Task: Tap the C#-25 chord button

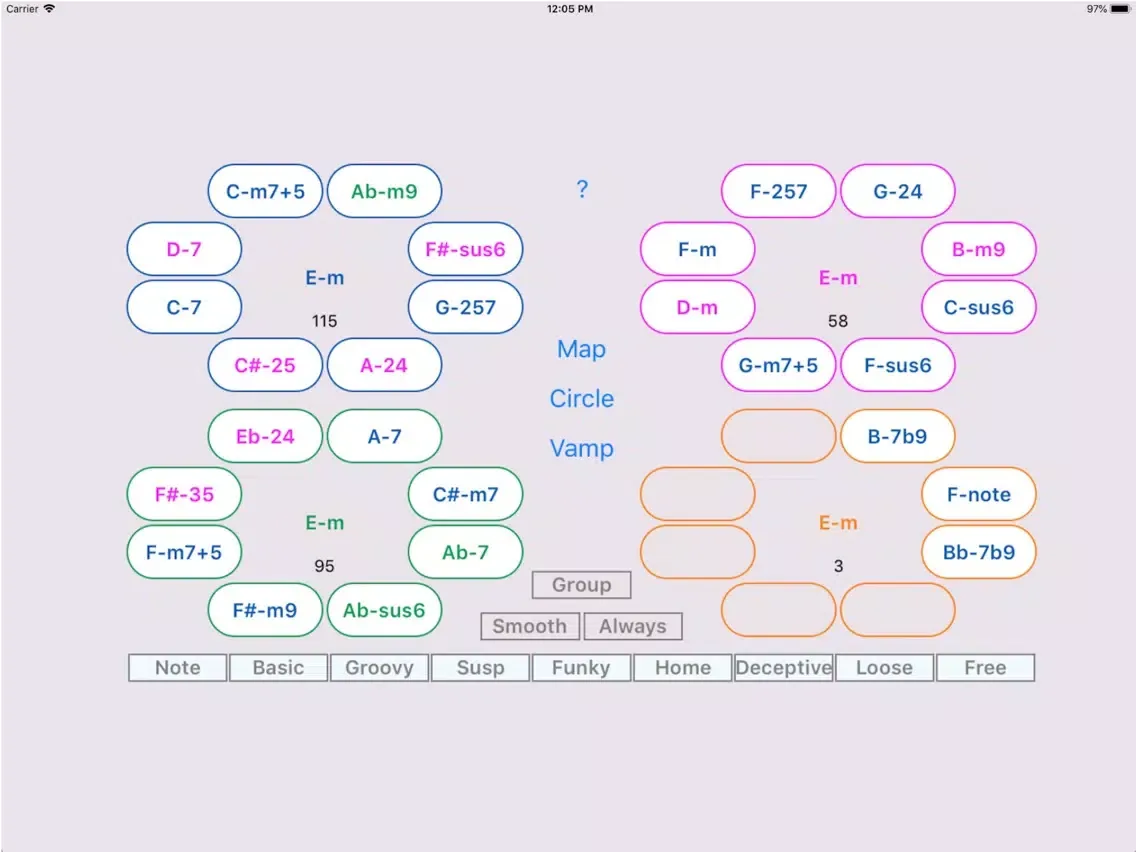Action: (265, 365)
